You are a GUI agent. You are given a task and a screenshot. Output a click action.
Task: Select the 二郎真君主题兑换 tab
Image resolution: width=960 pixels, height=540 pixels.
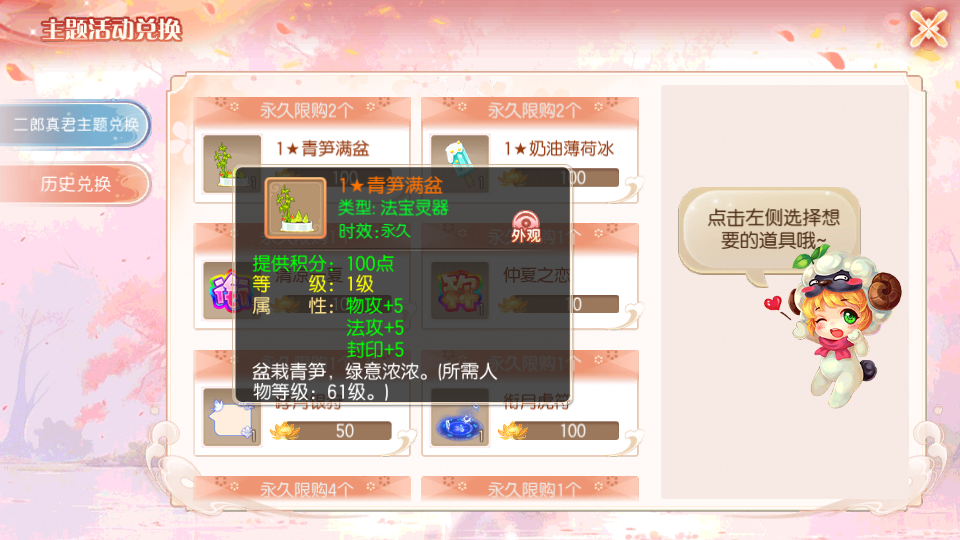point(75,125)
